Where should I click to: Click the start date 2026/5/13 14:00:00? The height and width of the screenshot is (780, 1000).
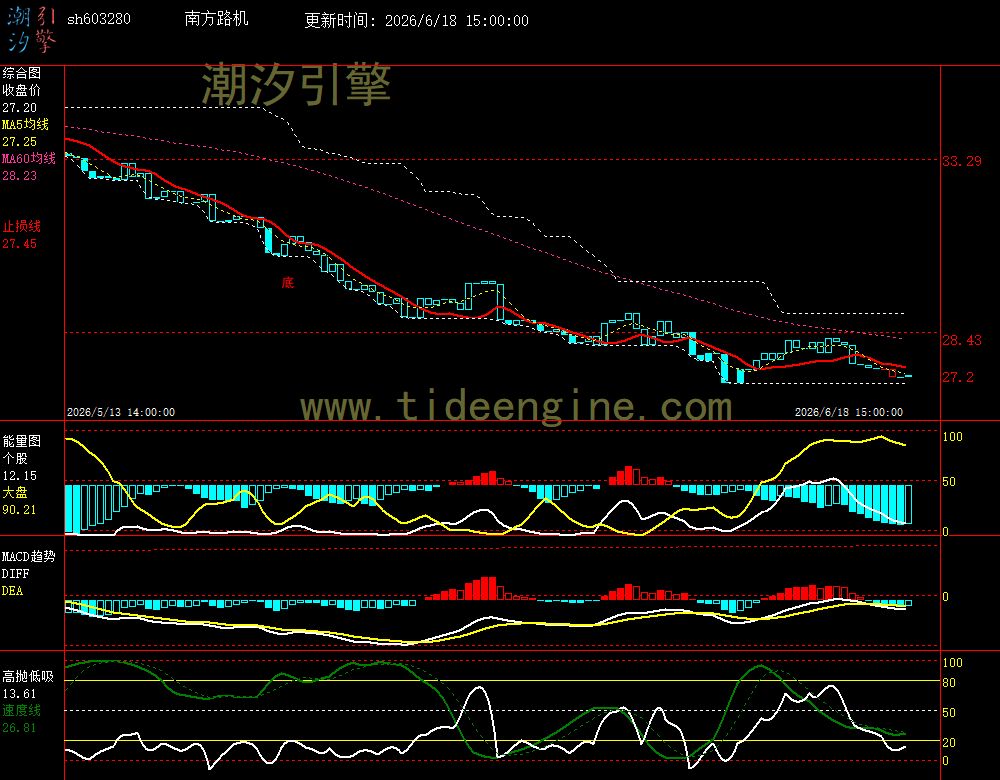121,413
